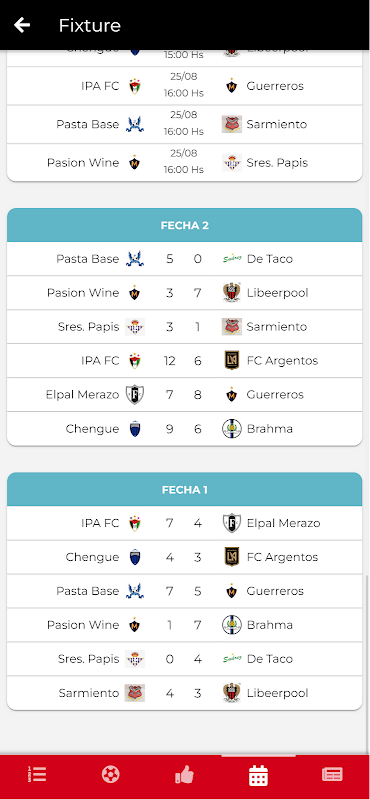Open the Chengue vs Brahma 9-6 match
The height and width of the screenshot is (800, 370).
(x=185, y=429)
